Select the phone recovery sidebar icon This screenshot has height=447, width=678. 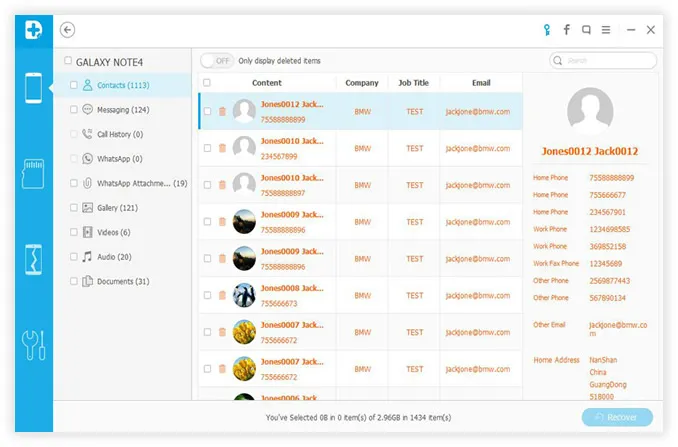[33, 90]
